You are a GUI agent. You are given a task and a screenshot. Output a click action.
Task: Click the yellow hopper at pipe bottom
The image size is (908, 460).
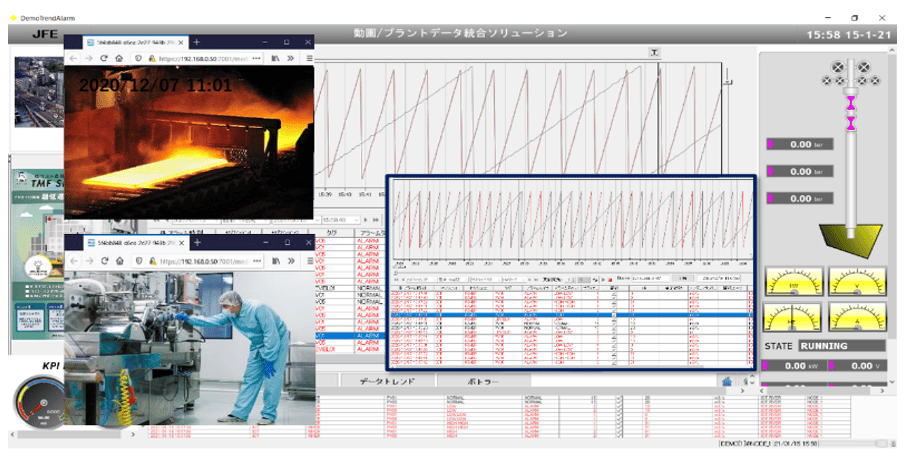pos(850,241)
